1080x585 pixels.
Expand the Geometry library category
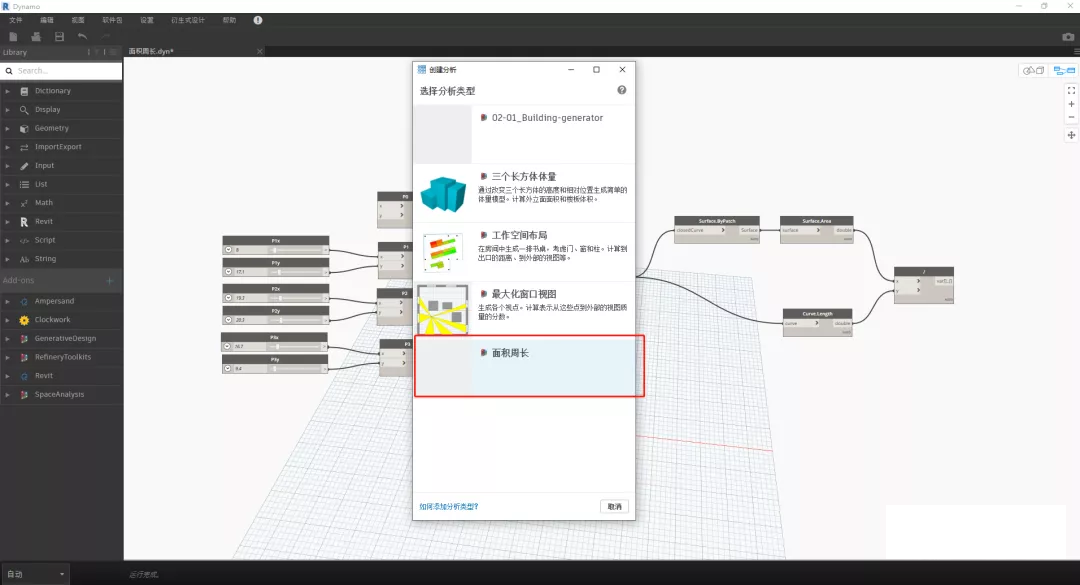8,128
